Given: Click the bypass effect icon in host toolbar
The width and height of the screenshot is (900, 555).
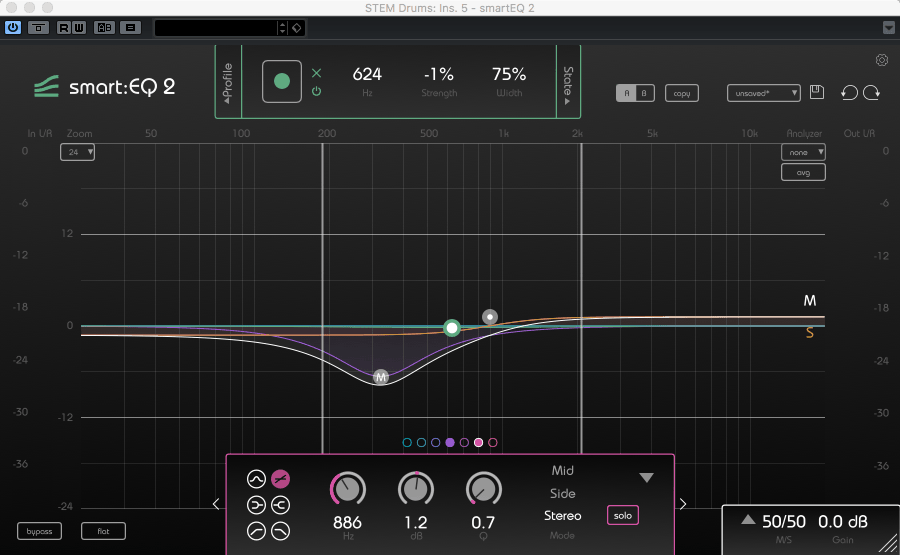Looking at the screenshot, I should tap(38, 27).
